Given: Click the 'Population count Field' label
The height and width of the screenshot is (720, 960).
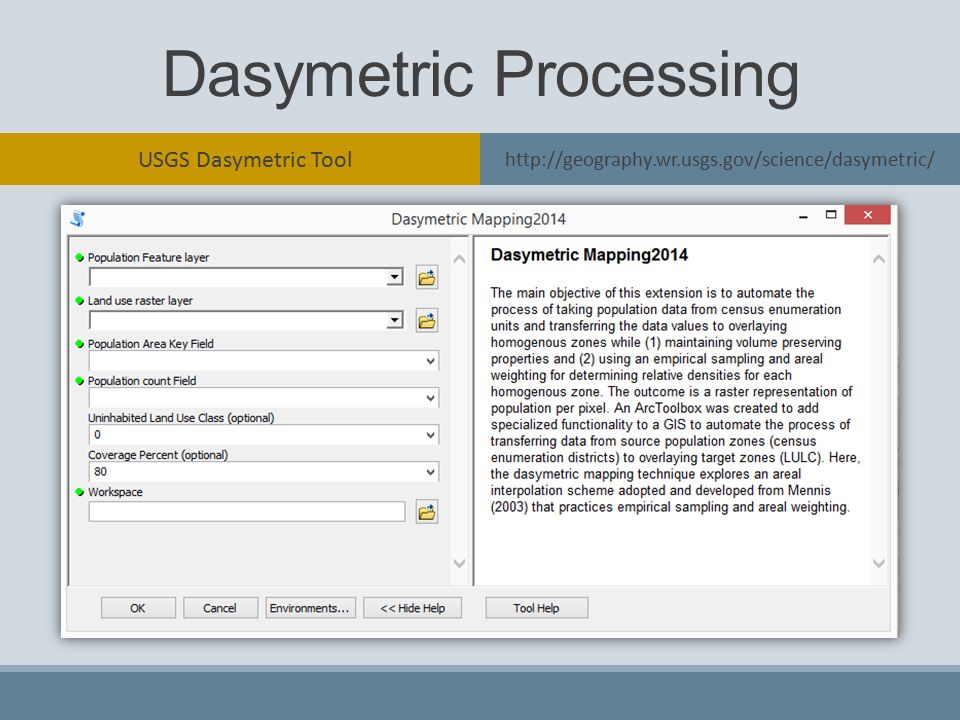Looking at the screenshot, I should click(x=142, y=381).
